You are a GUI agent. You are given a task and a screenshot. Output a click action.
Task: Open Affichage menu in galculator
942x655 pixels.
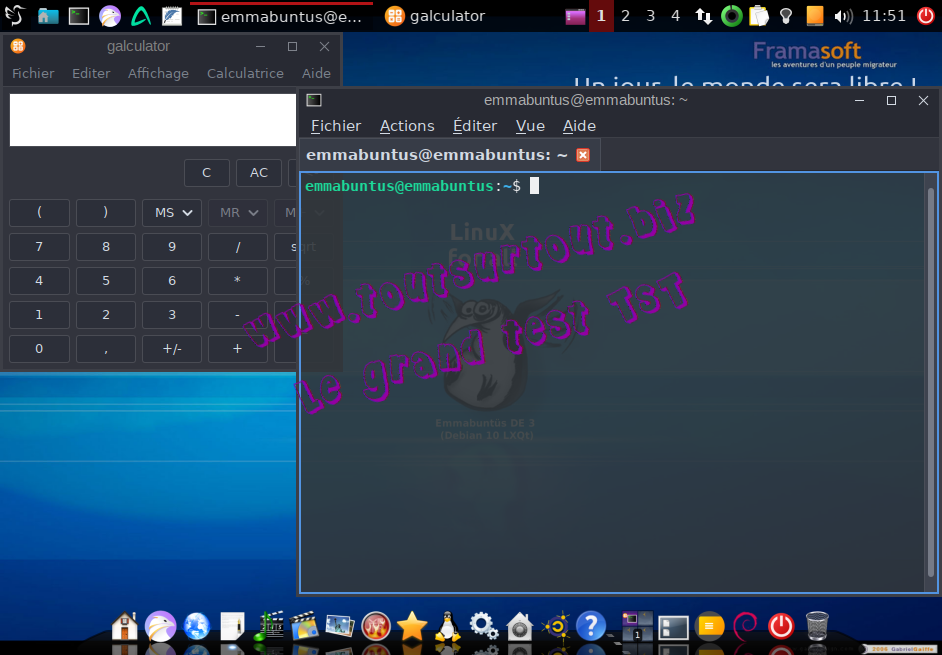[158, 73]
